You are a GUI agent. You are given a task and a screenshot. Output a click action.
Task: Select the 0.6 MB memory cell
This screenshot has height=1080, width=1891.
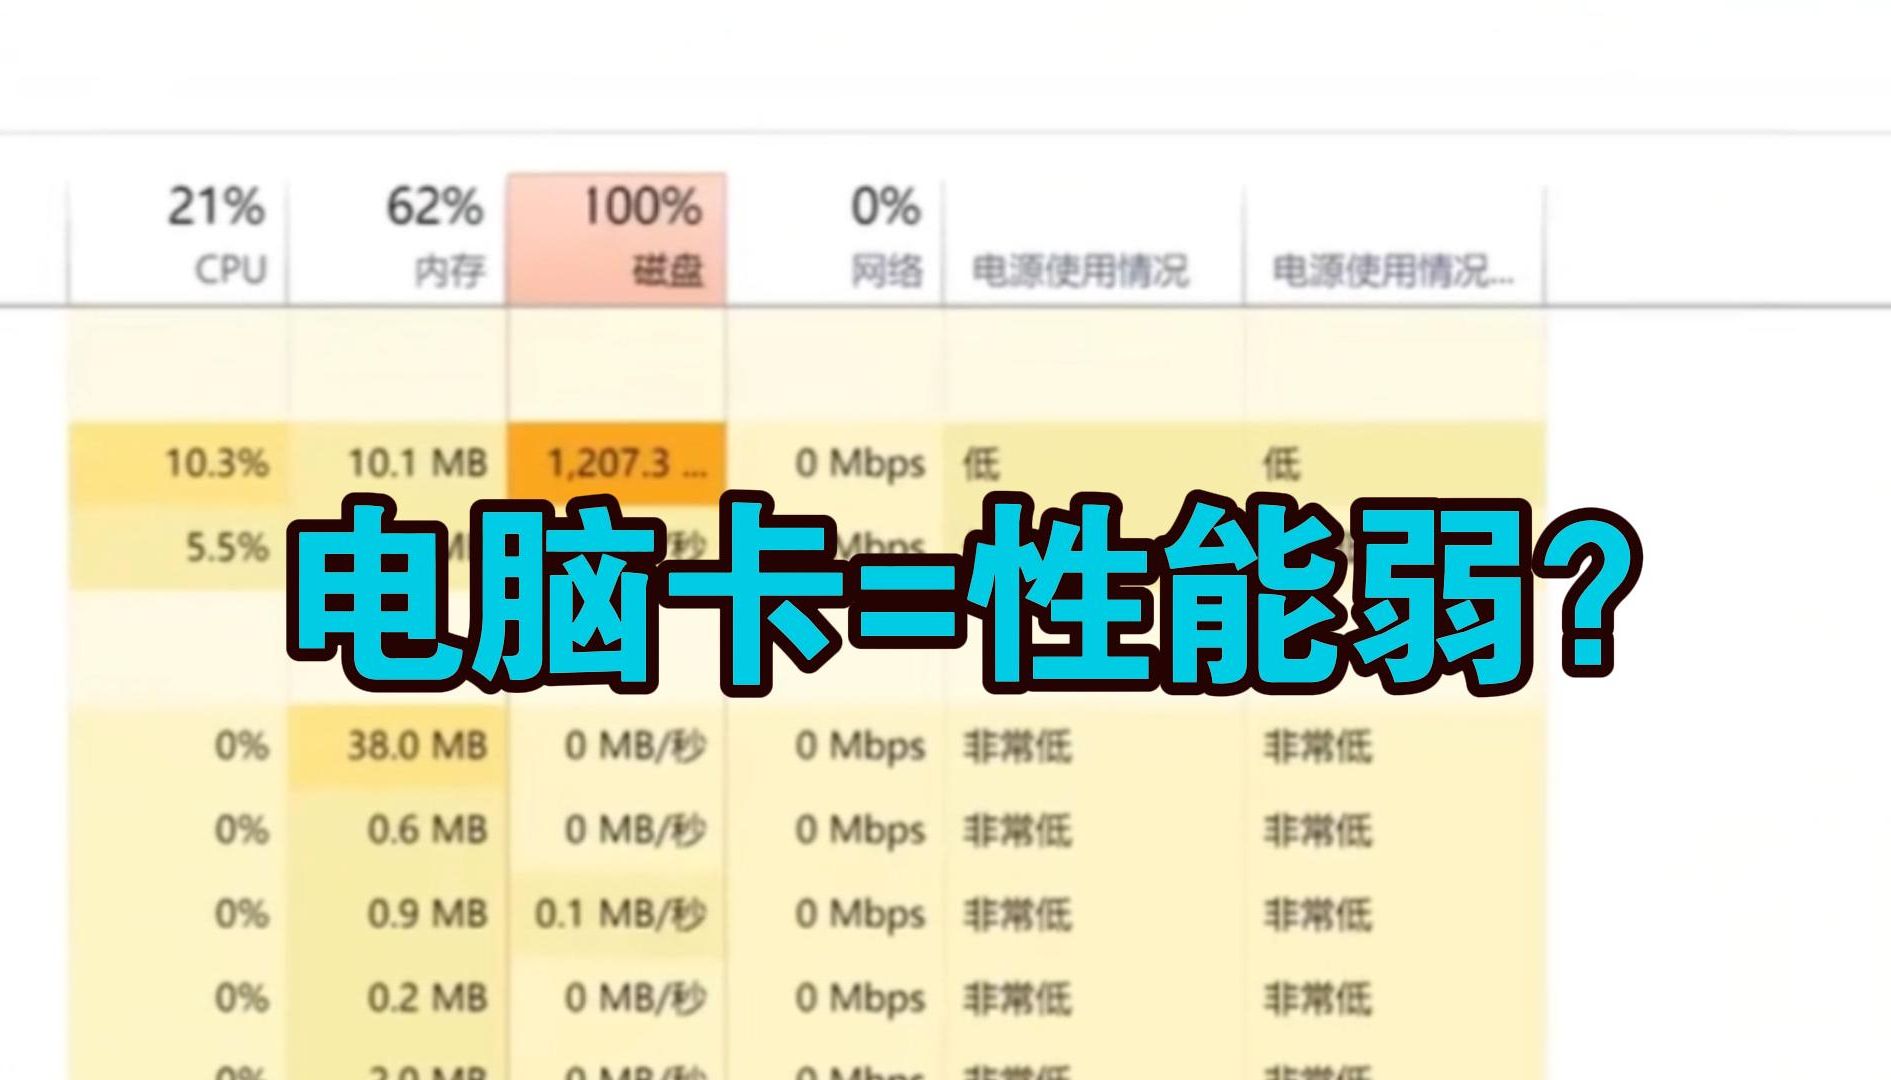coord(397,830)
